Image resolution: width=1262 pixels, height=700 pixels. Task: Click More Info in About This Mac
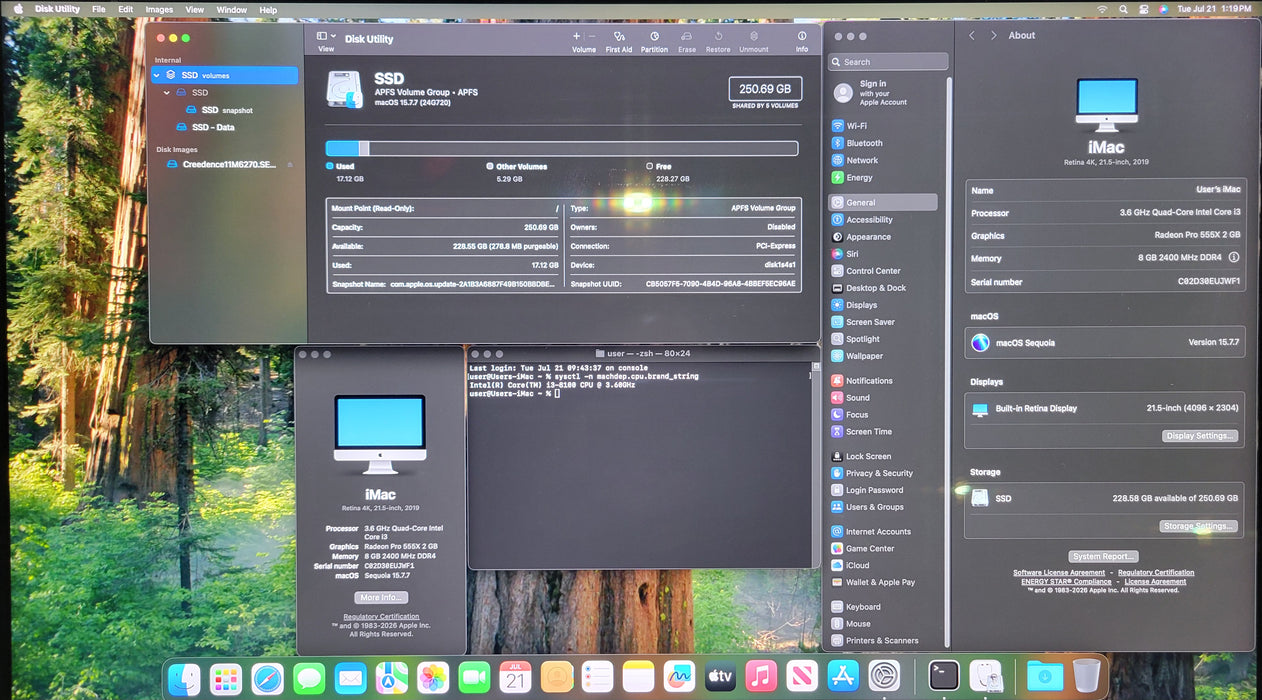coord(381,597)
